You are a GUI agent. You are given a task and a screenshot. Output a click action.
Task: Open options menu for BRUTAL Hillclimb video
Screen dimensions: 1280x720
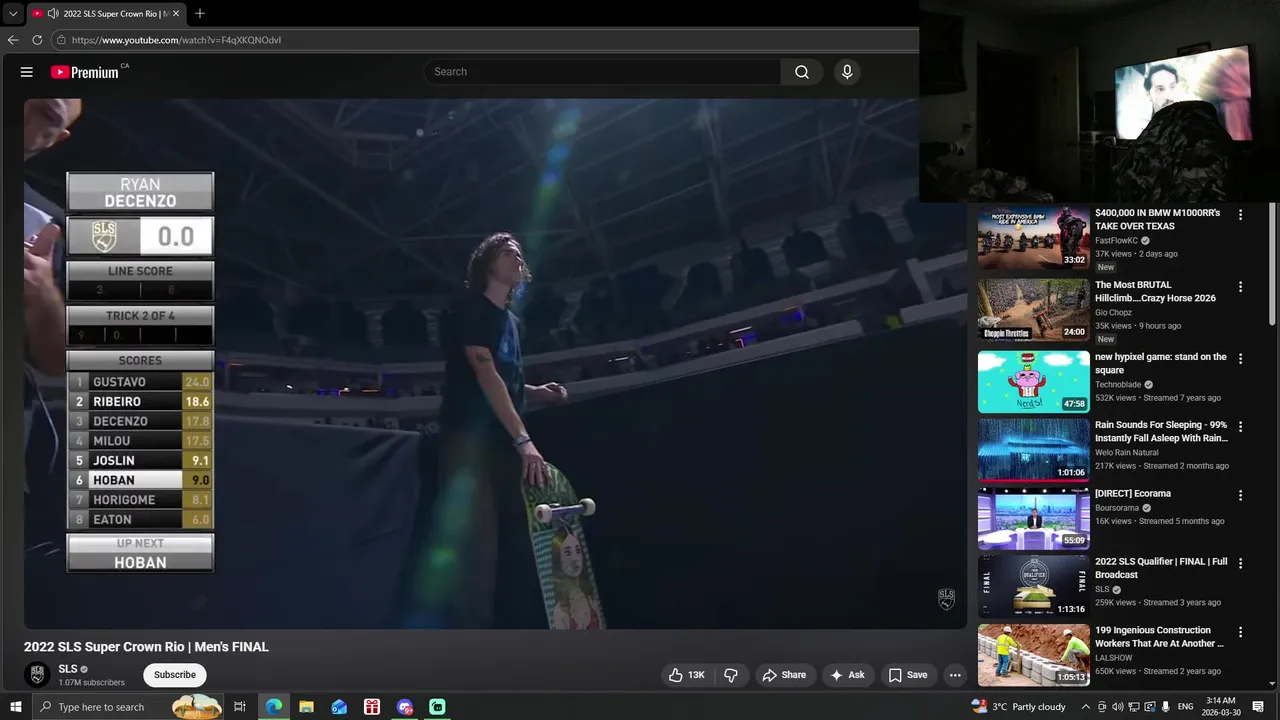(x=1240, y=287)
